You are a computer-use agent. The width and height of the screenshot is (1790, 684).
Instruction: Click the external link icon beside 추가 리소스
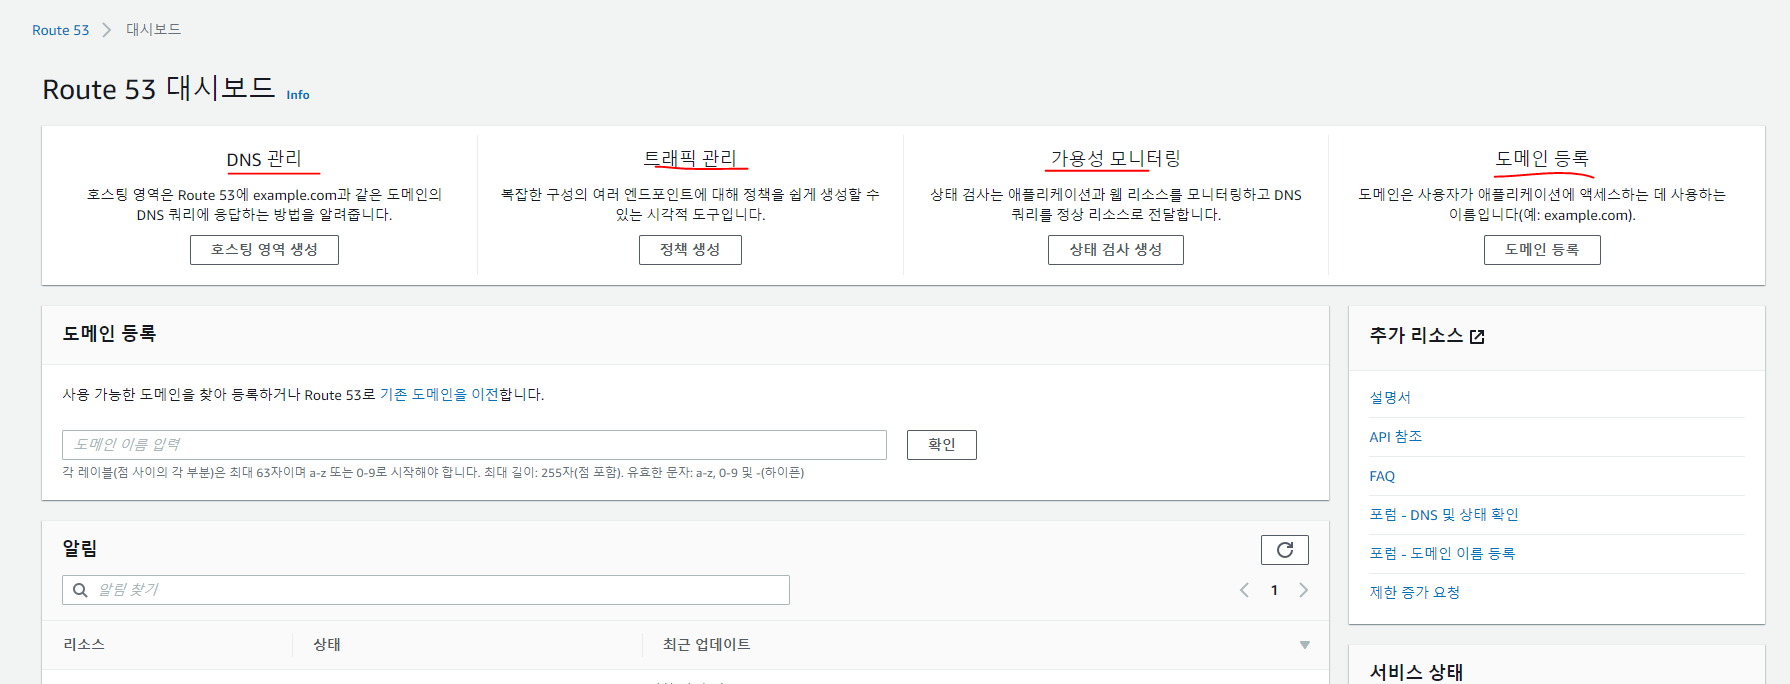(1477, 337)
